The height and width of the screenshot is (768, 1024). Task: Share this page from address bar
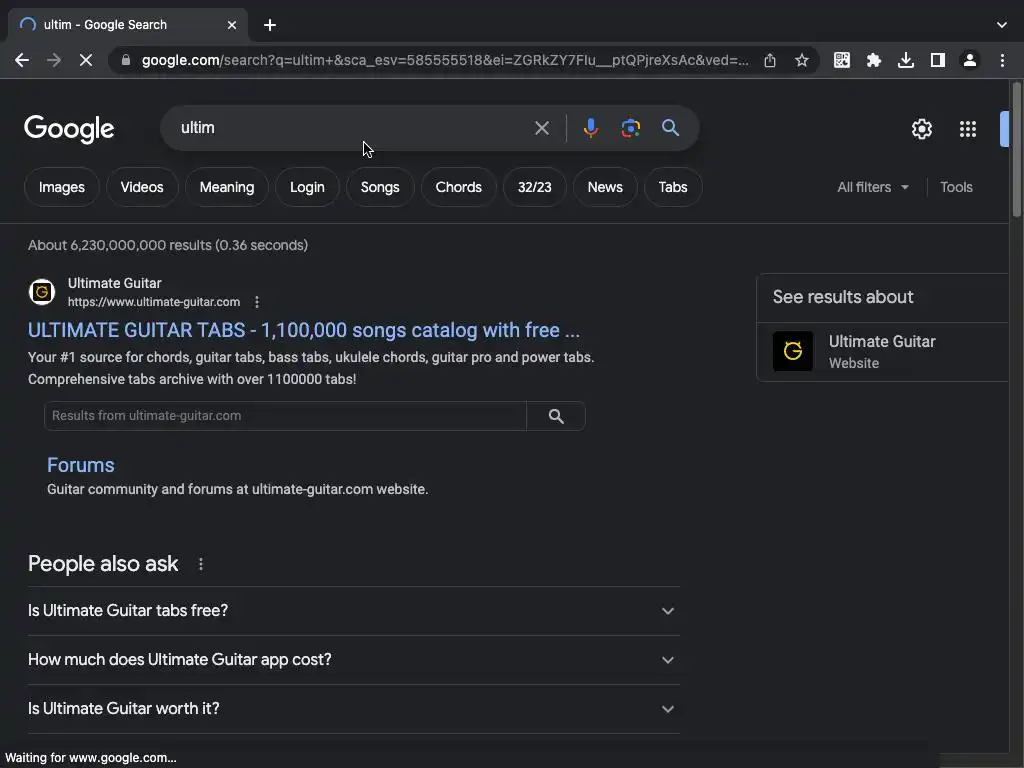click(770, 60)
